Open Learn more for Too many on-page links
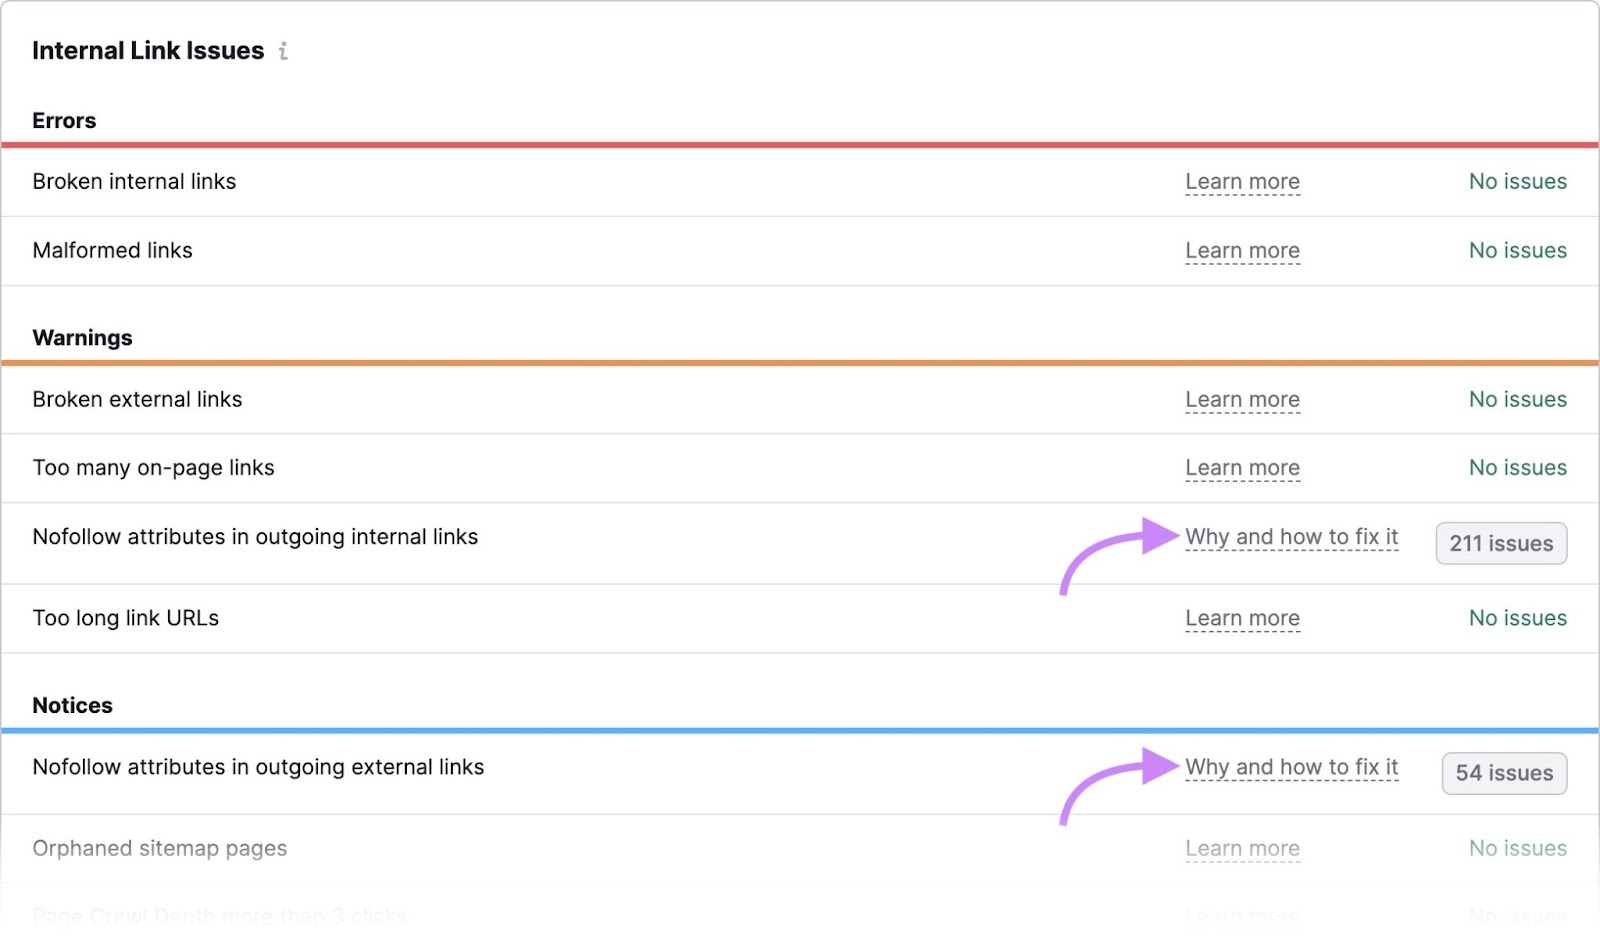Screen dimensions: 1600x952 1242,468
